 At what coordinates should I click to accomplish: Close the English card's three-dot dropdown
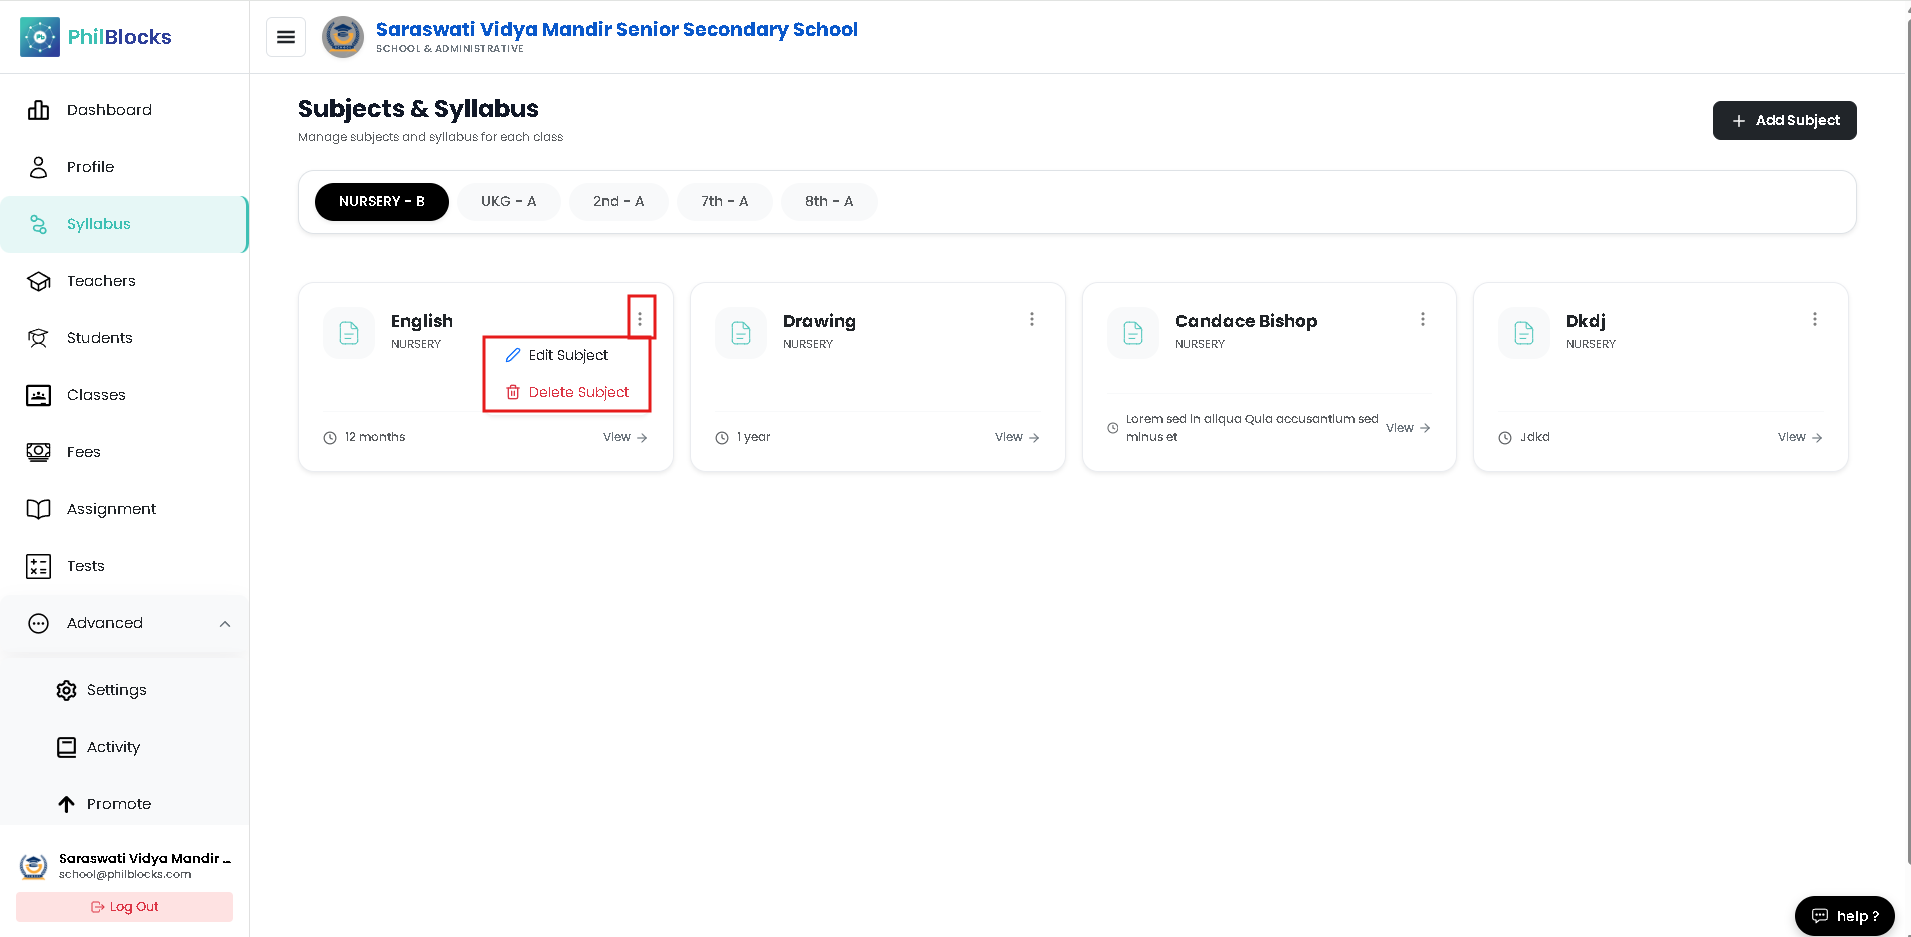coord(640,319)
